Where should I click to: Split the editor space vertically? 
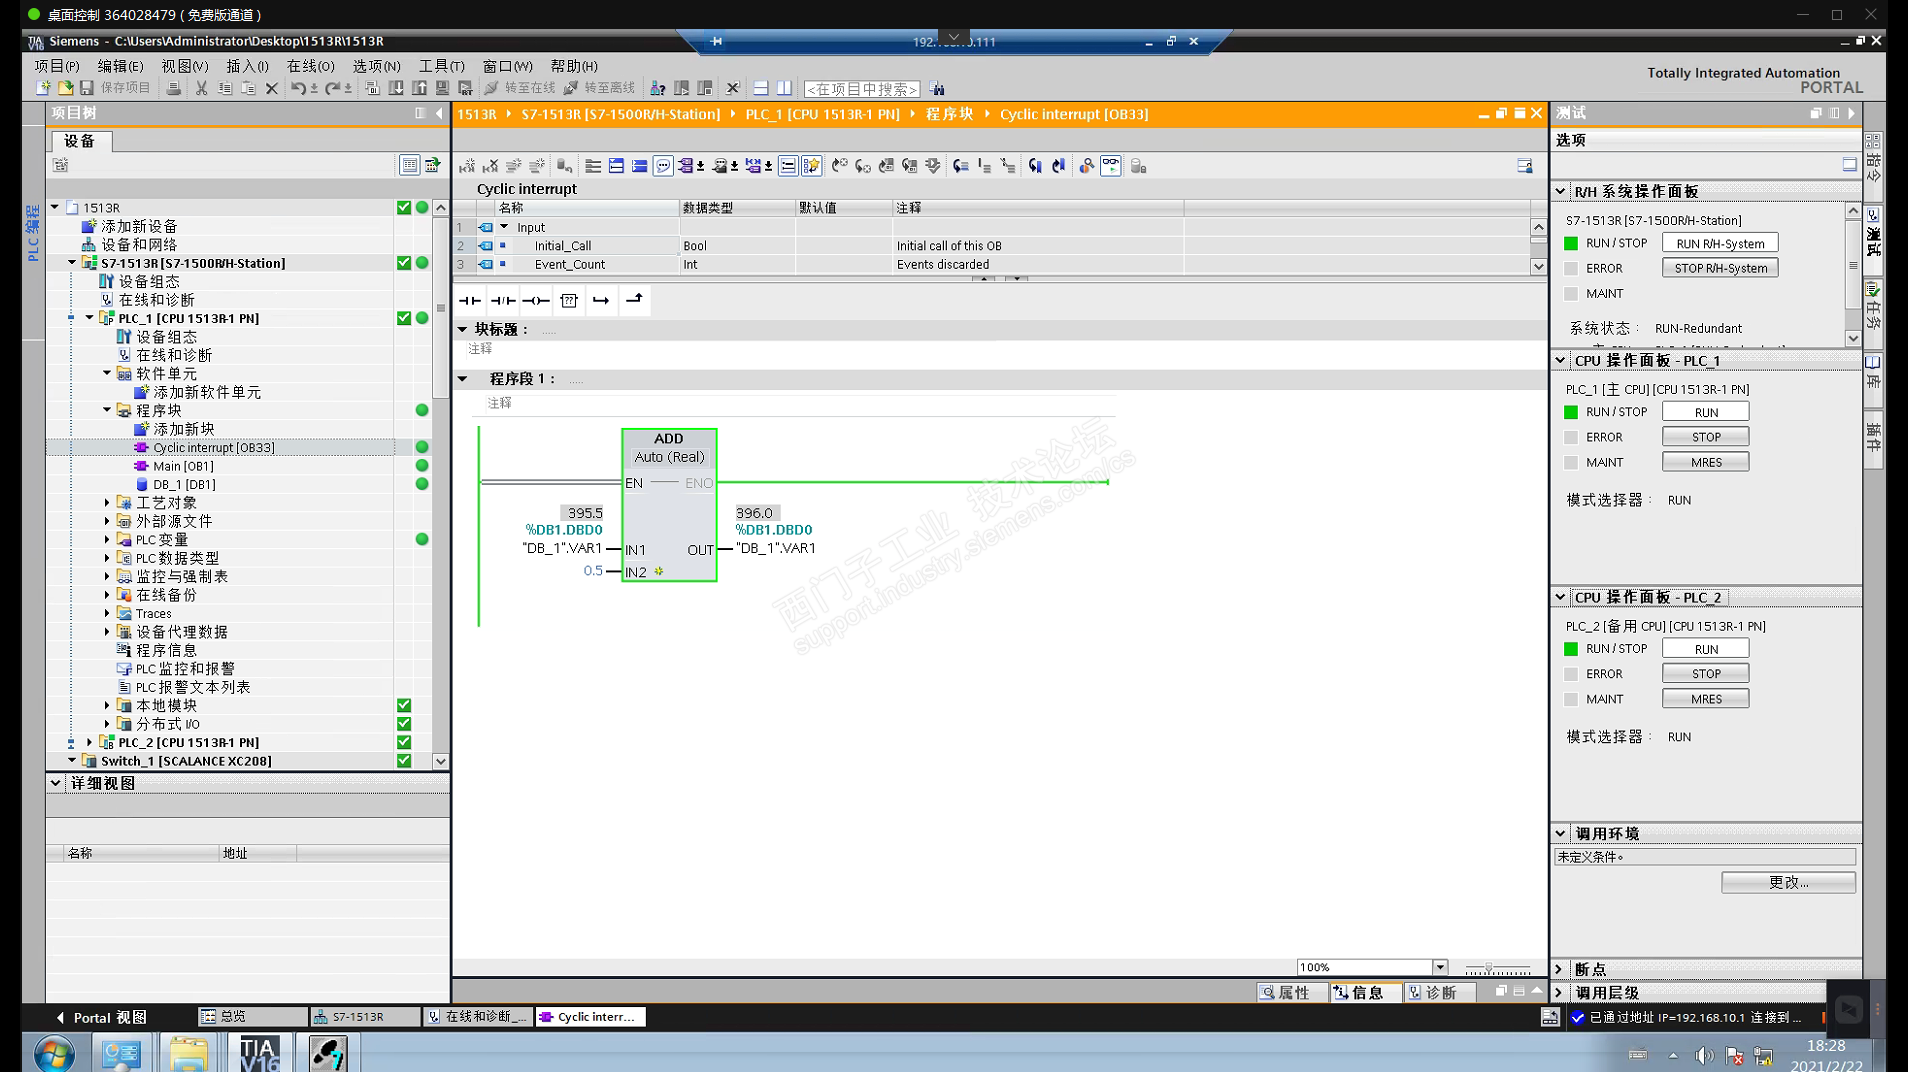pyautogui.click(x=784, y=88)
